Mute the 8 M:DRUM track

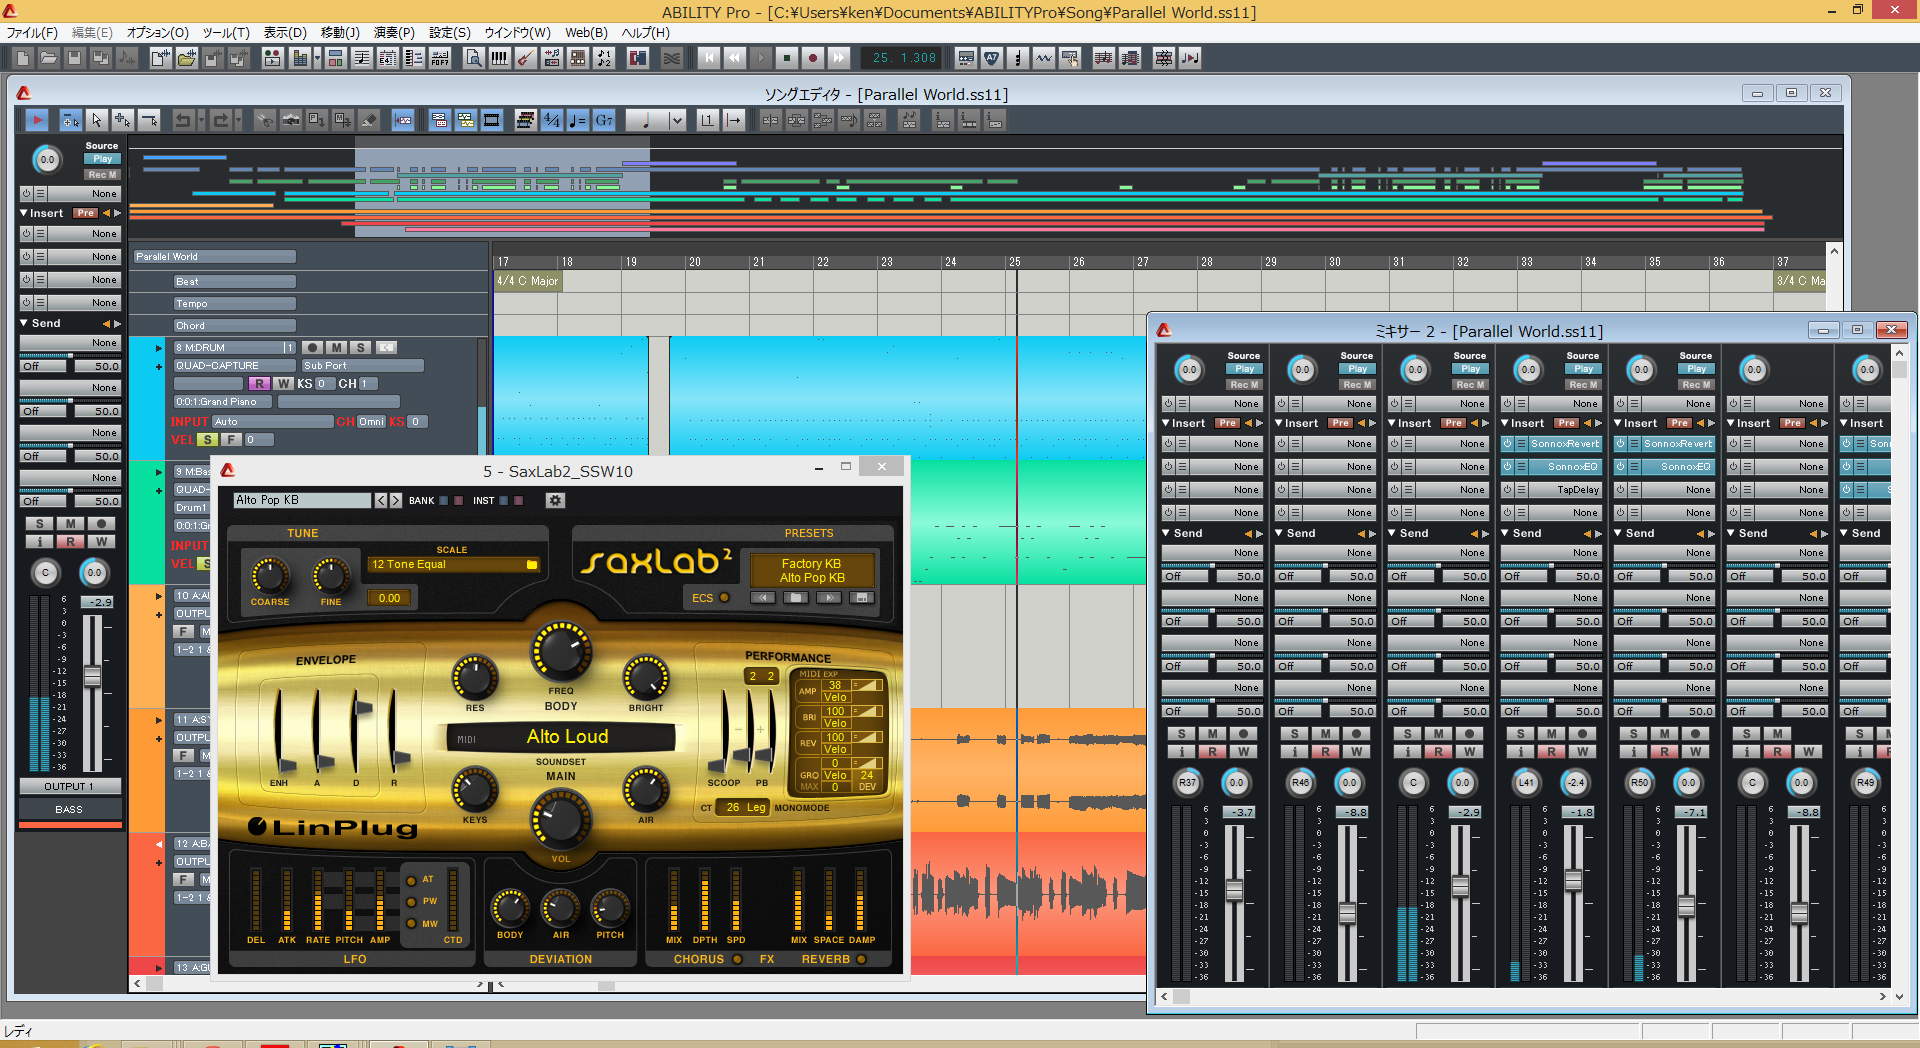click(x=337, y=348)
